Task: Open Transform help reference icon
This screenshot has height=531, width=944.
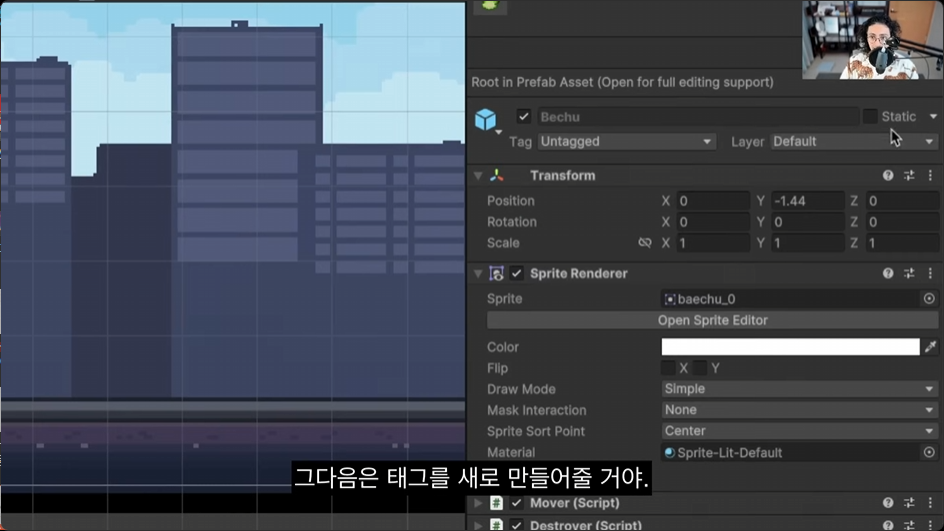Action: pyautogui.click(x=888, y=175)
